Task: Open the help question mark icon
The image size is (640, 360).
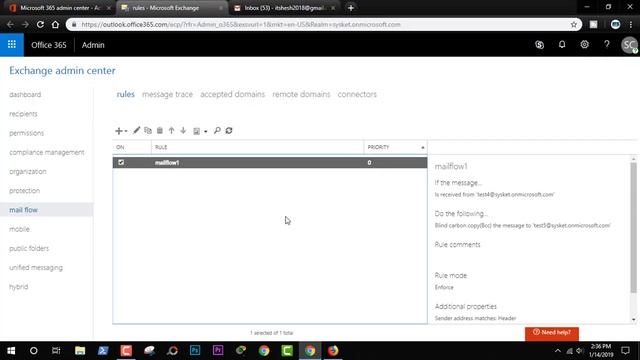Action: click(607, 44)
